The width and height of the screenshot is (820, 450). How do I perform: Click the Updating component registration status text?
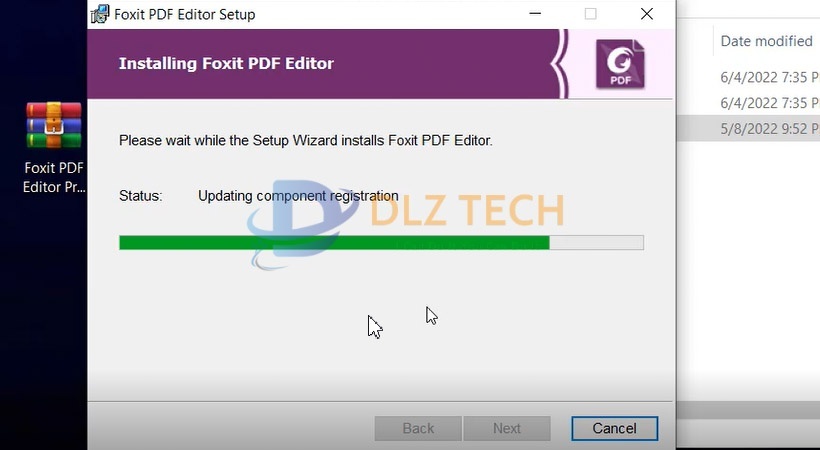pos(298,196)
